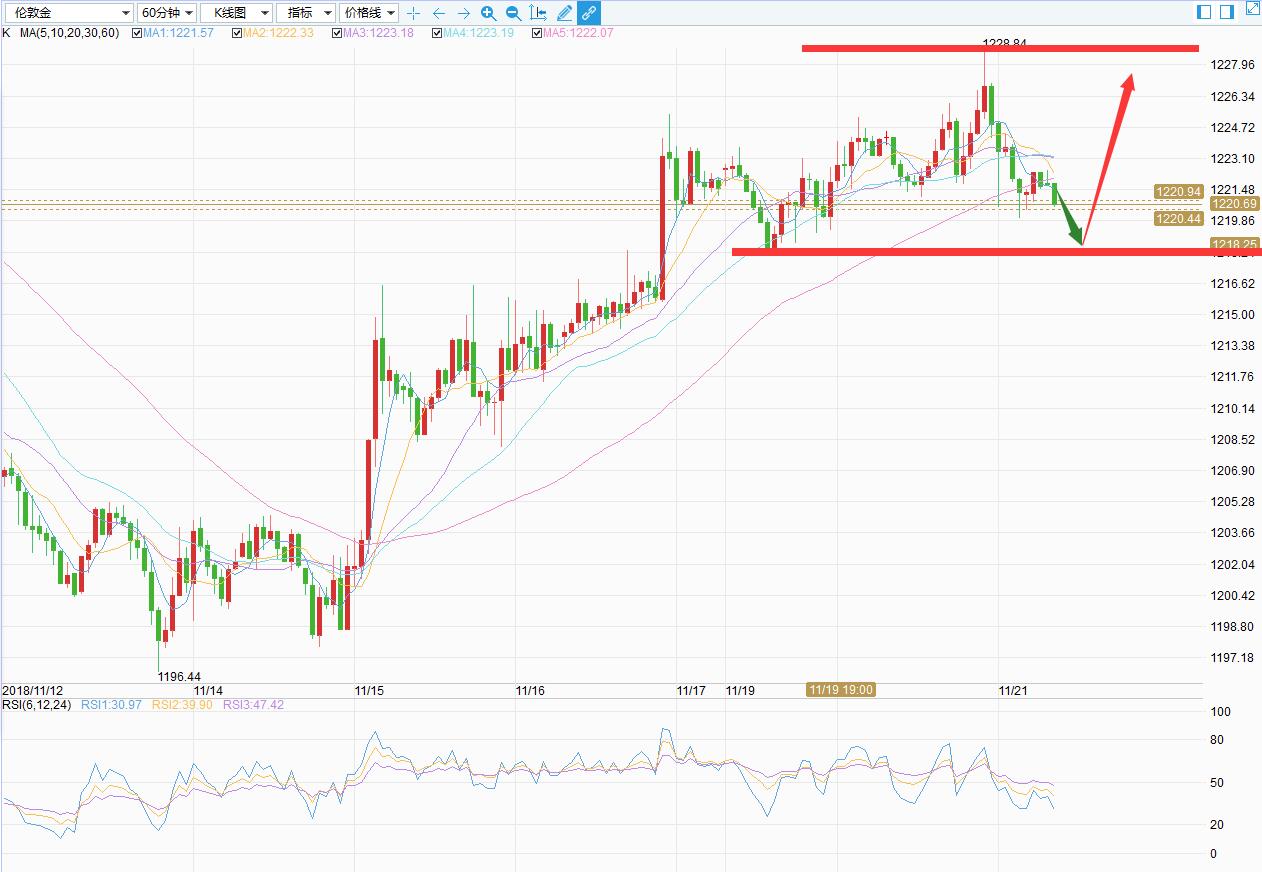Viewport: 1262px width, 872px height.
Task: Open the 指标 indicators menu
Action: click(306, 13)
